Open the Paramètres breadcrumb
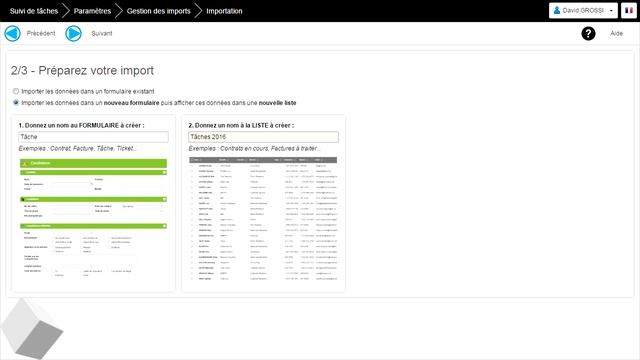The height and width of the screenshot is (360, 640). point(92,11)
